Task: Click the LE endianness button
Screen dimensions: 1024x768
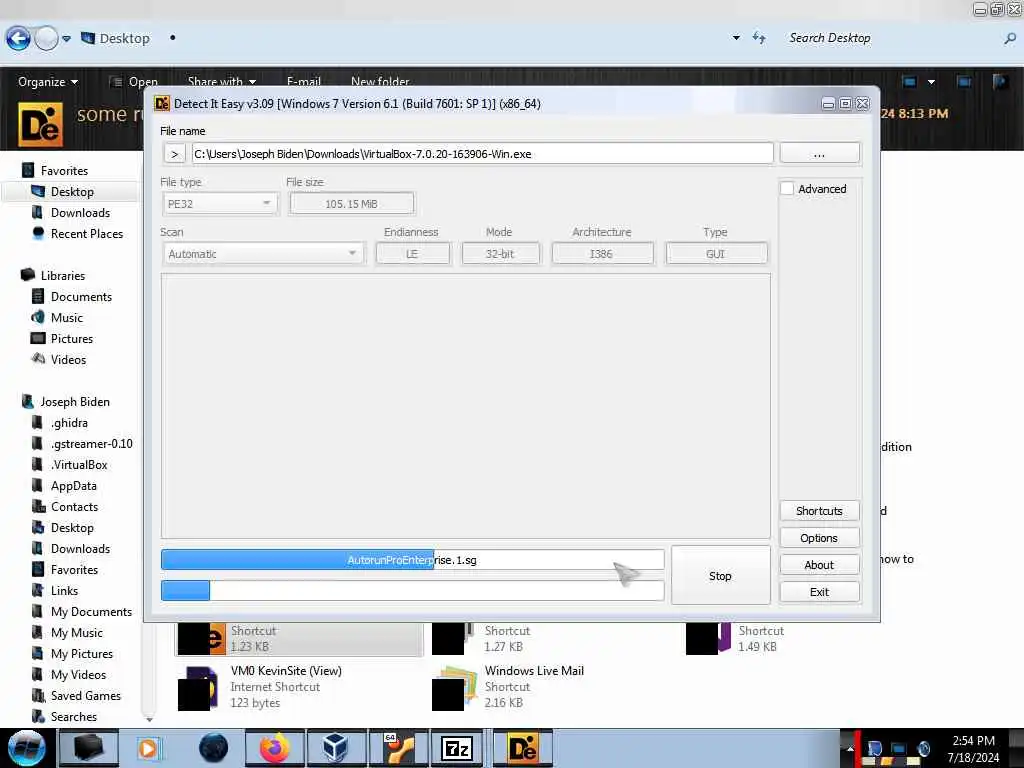Action: pos(412,253)
